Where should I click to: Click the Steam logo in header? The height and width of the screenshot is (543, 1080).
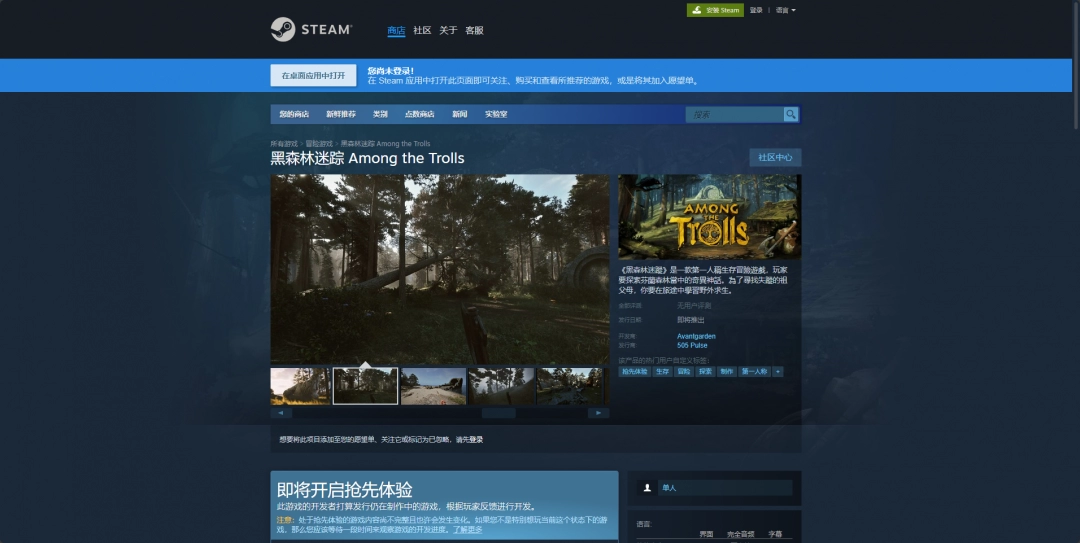tap(310, 30)
